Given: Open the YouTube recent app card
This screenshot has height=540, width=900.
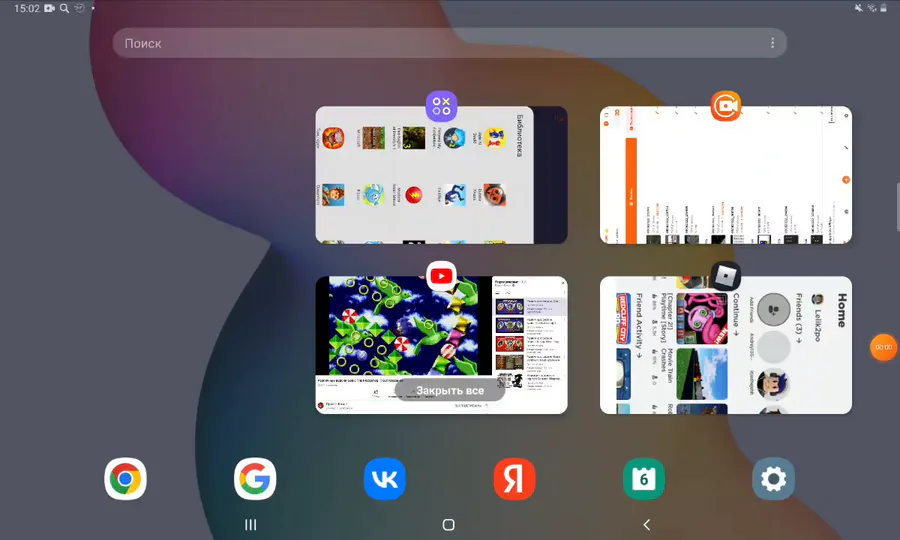Looking at the screenshot, I should (x=441, y=345).
